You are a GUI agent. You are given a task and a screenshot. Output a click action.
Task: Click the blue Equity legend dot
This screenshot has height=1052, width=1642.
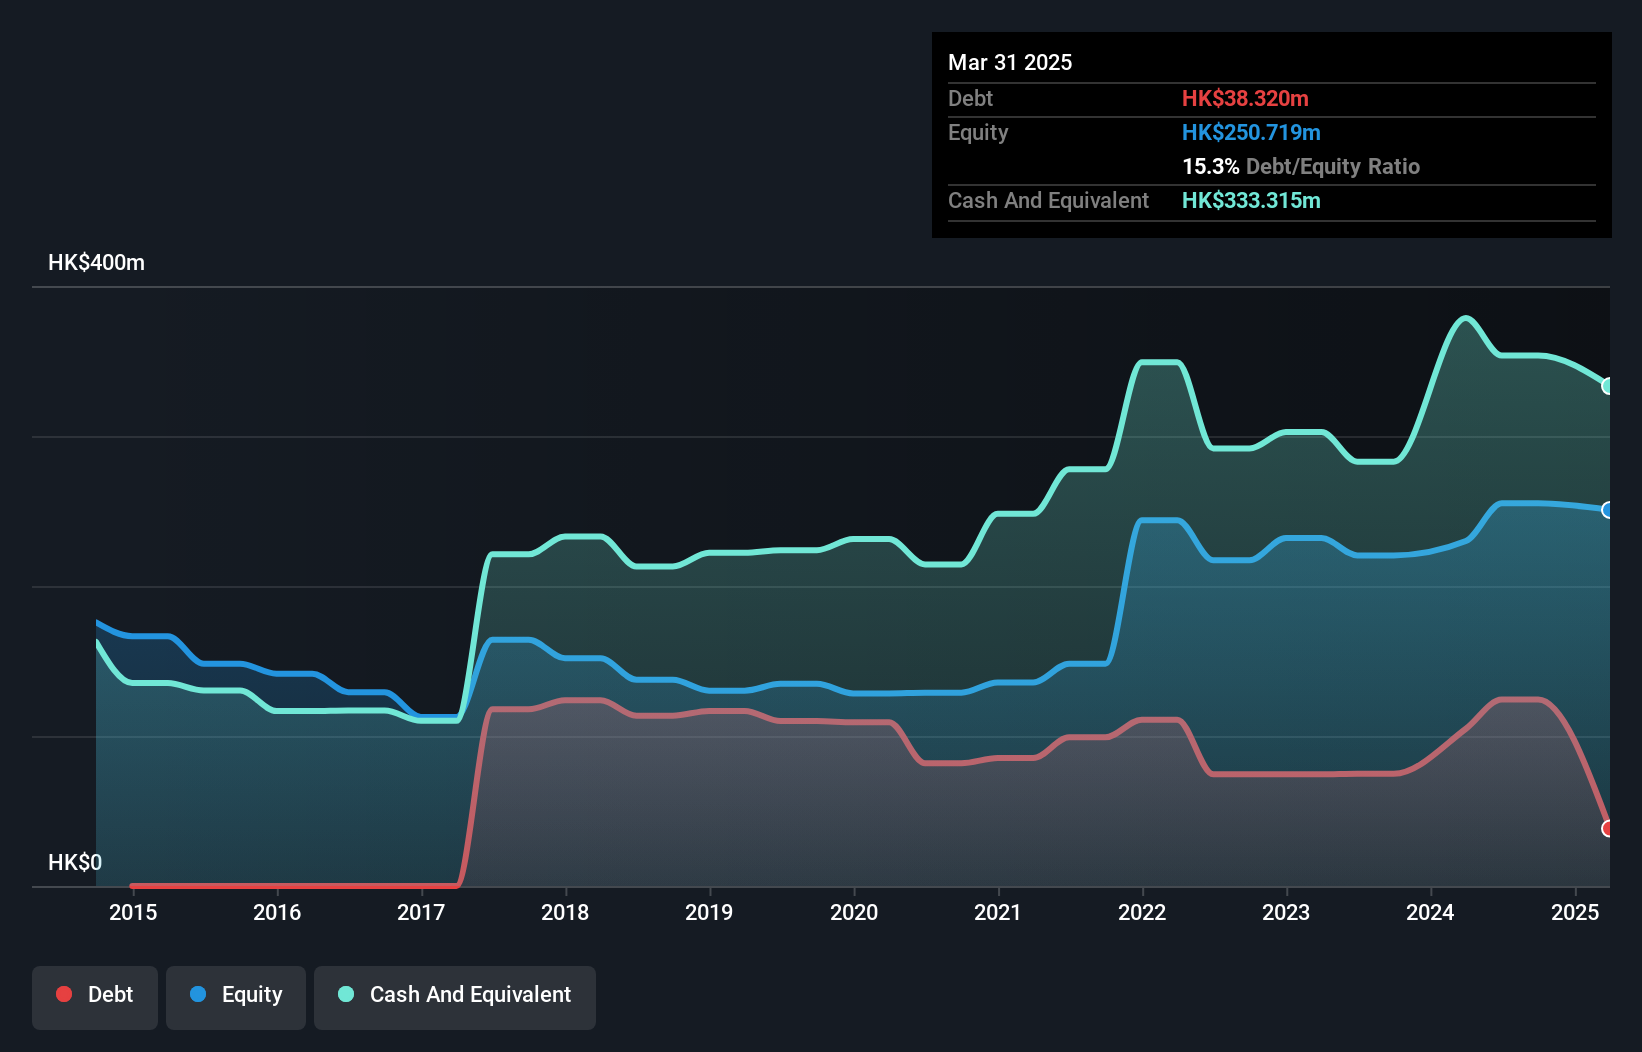[198, 994]
